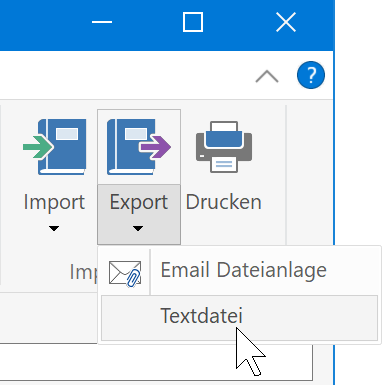Viewport: 388px width, 385px height.
Task: Click the Export notebook icon with purple arrow
Action: click(x=139, y=147)
